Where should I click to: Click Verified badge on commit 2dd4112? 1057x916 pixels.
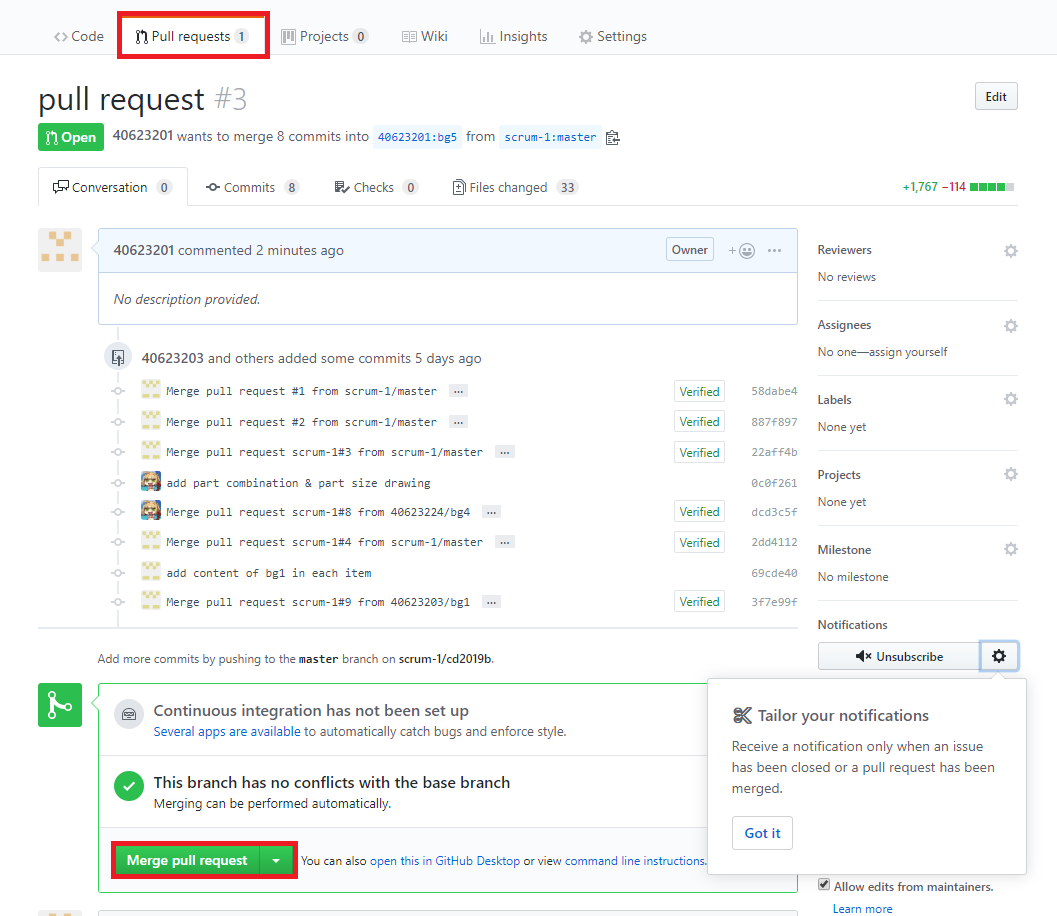[699, 543]
